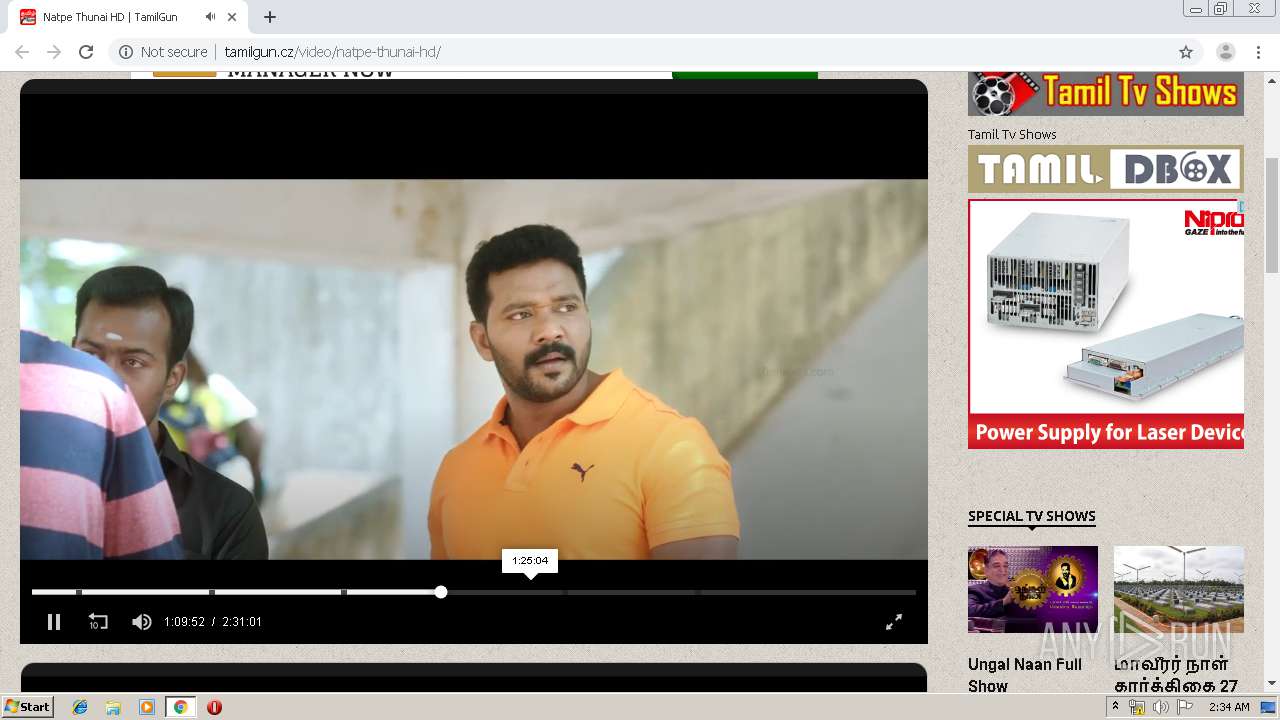Click the video current time 1:09:52
Screen dimensions: 1280x720
tap(184, 622)
